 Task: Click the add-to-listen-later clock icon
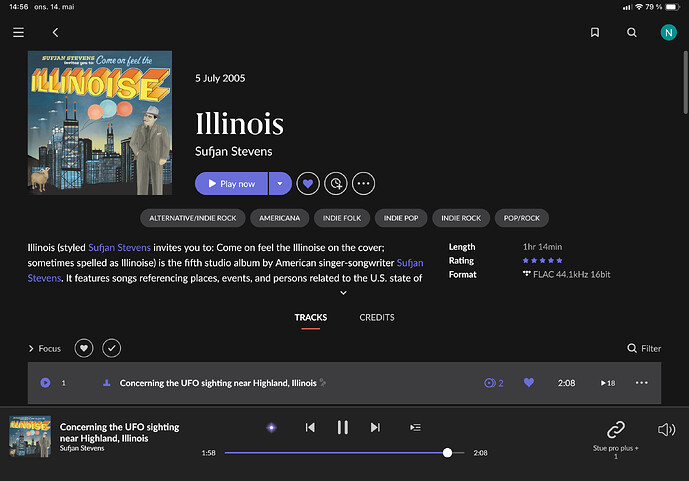point(336,184)
